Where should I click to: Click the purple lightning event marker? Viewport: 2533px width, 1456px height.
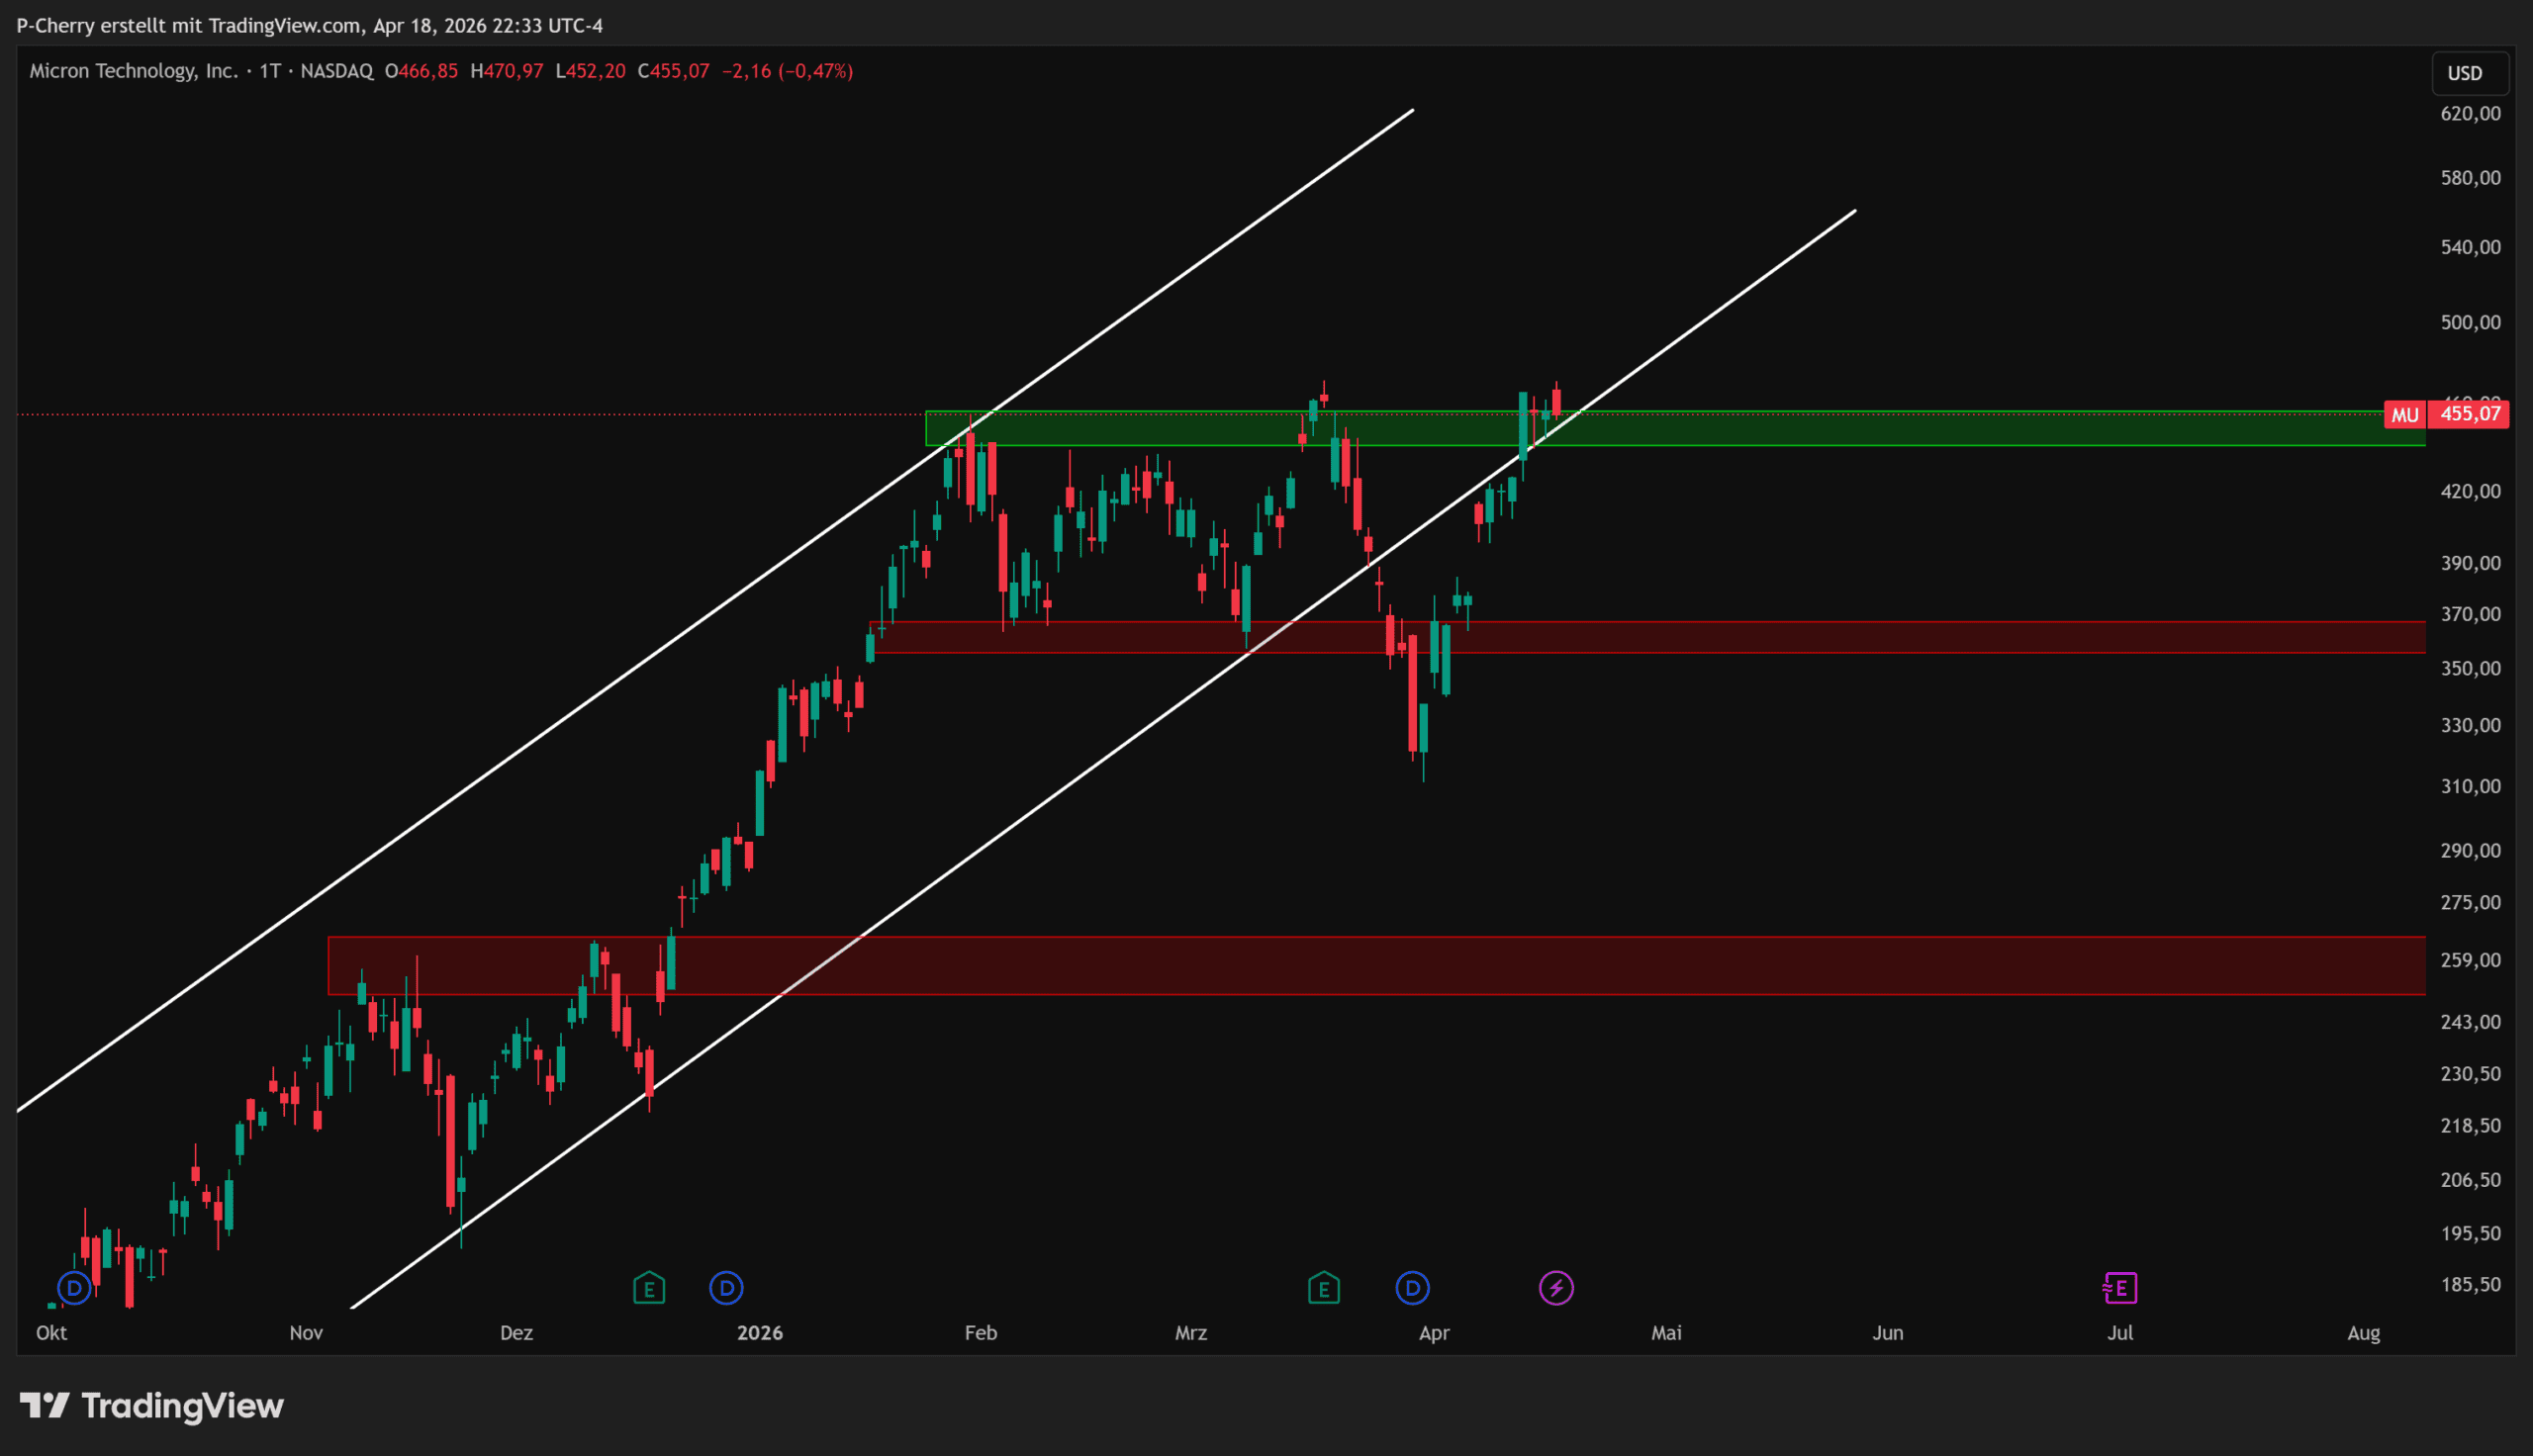(x=1556, y=1287)
